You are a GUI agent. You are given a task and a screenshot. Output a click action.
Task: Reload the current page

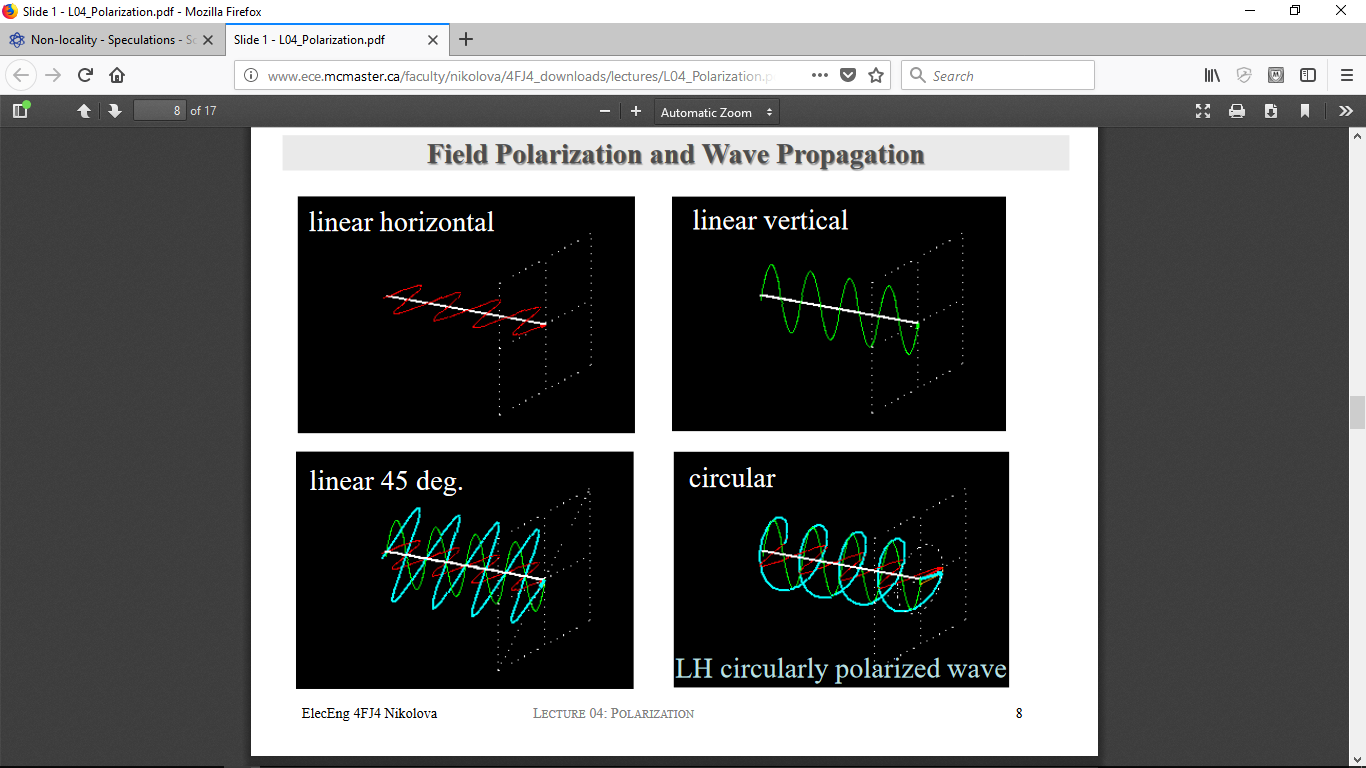(x=85, y=75)
